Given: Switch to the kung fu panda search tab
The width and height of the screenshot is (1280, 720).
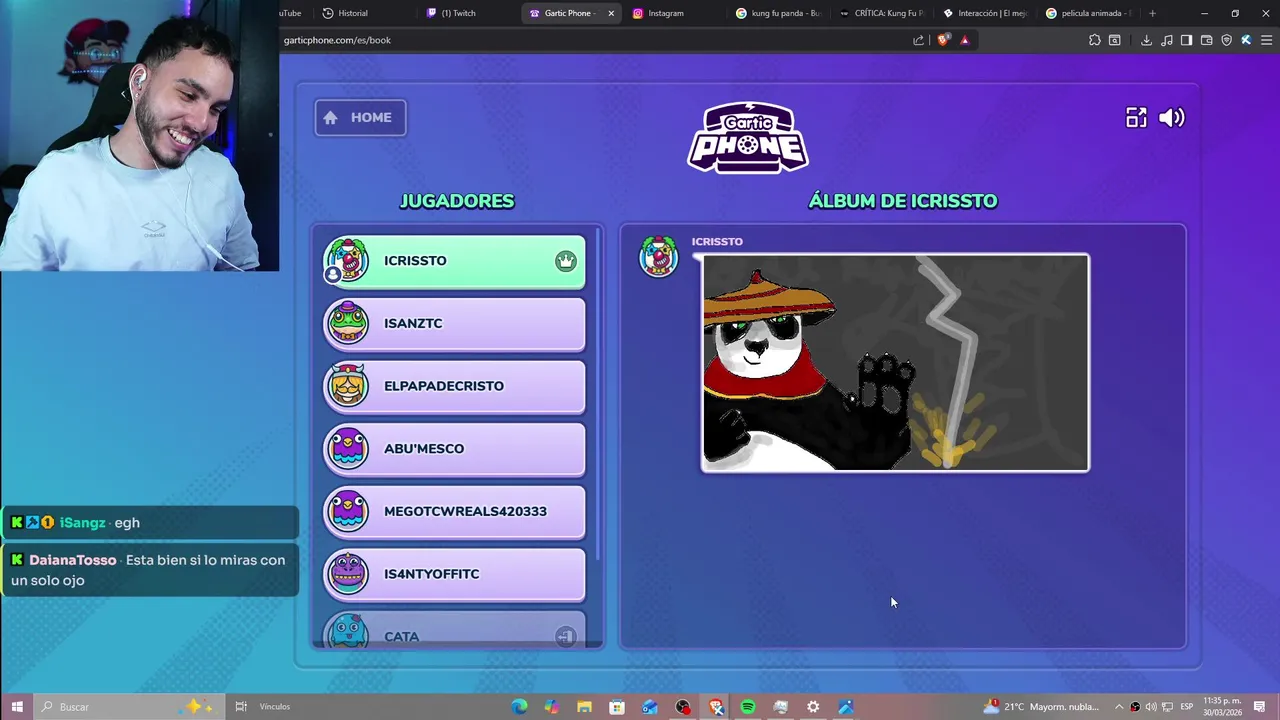Looking at the screenshot, I should [779, 13].
